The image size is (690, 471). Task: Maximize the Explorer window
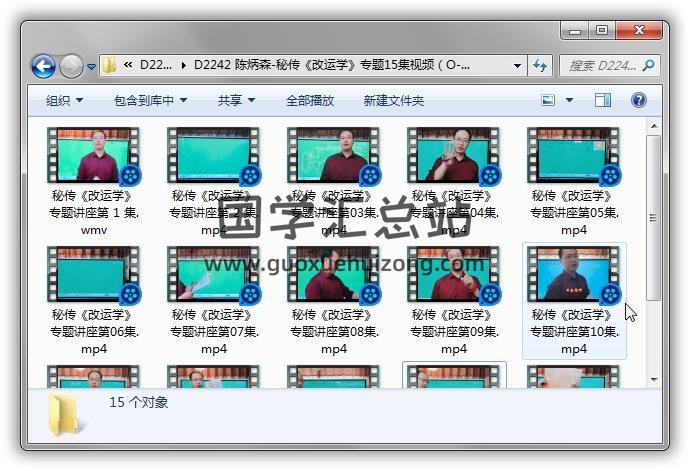(602, 31)
